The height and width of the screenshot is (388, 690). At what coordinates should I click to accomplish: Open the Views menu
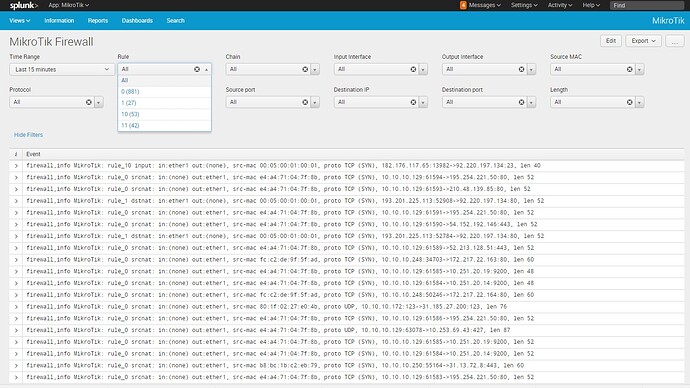click(20, 21)
